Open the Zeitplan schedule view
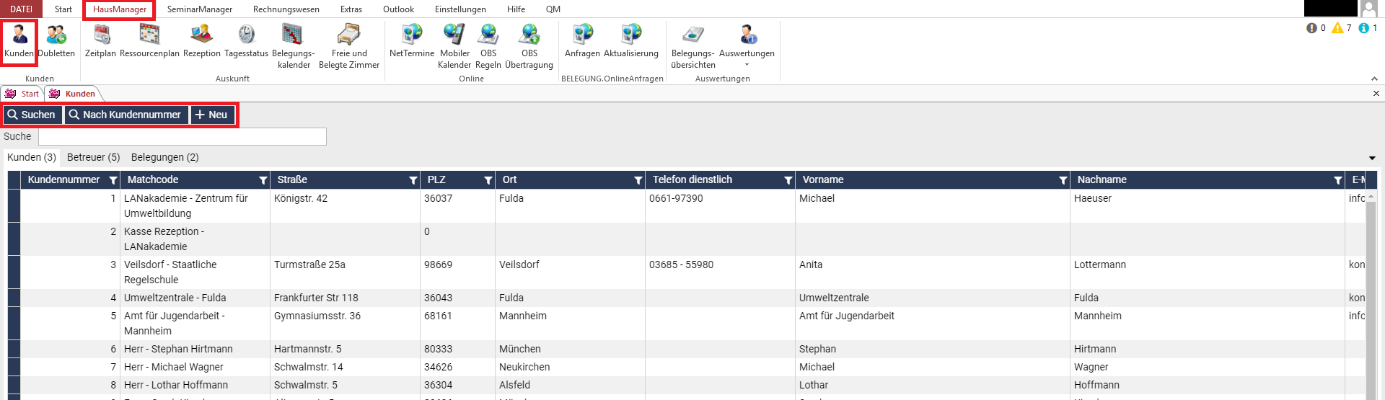 100,40
